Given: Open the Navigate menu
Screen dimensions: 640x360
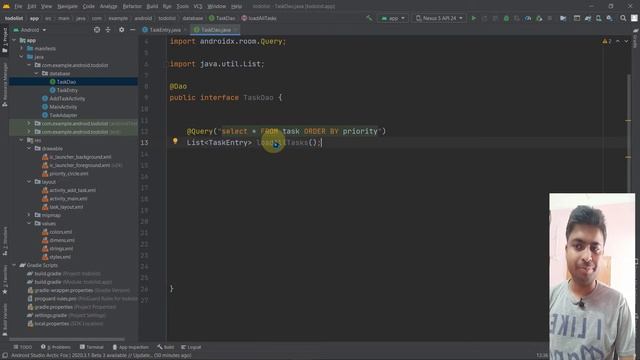Looking at the screenshot, I should click(x=67, y=7).
